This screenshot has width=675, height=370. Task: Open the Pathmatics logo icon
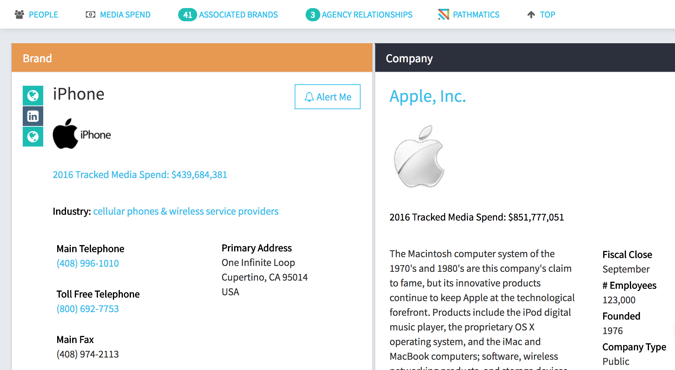pyautogui.click(x=443, y=15)
